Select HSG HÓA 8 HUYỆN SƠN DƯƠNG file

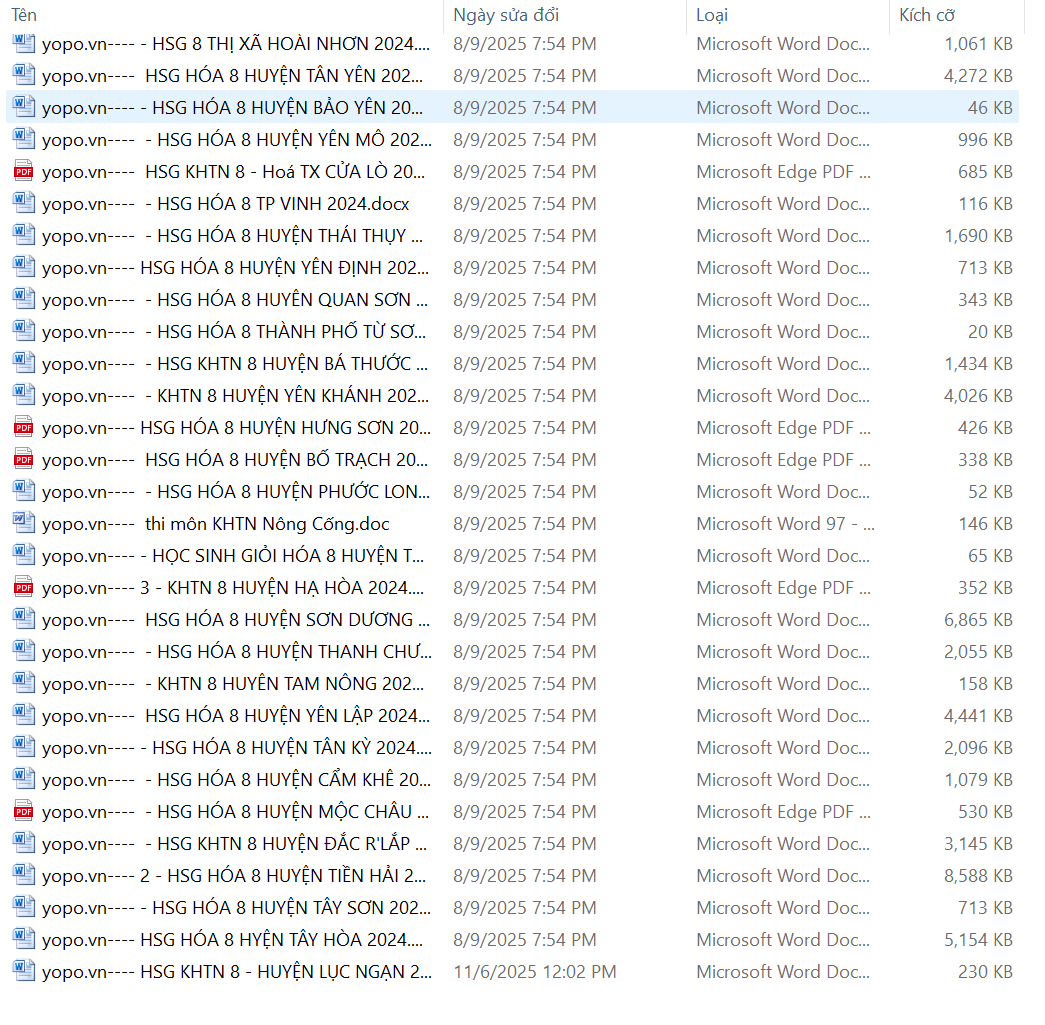236,620
